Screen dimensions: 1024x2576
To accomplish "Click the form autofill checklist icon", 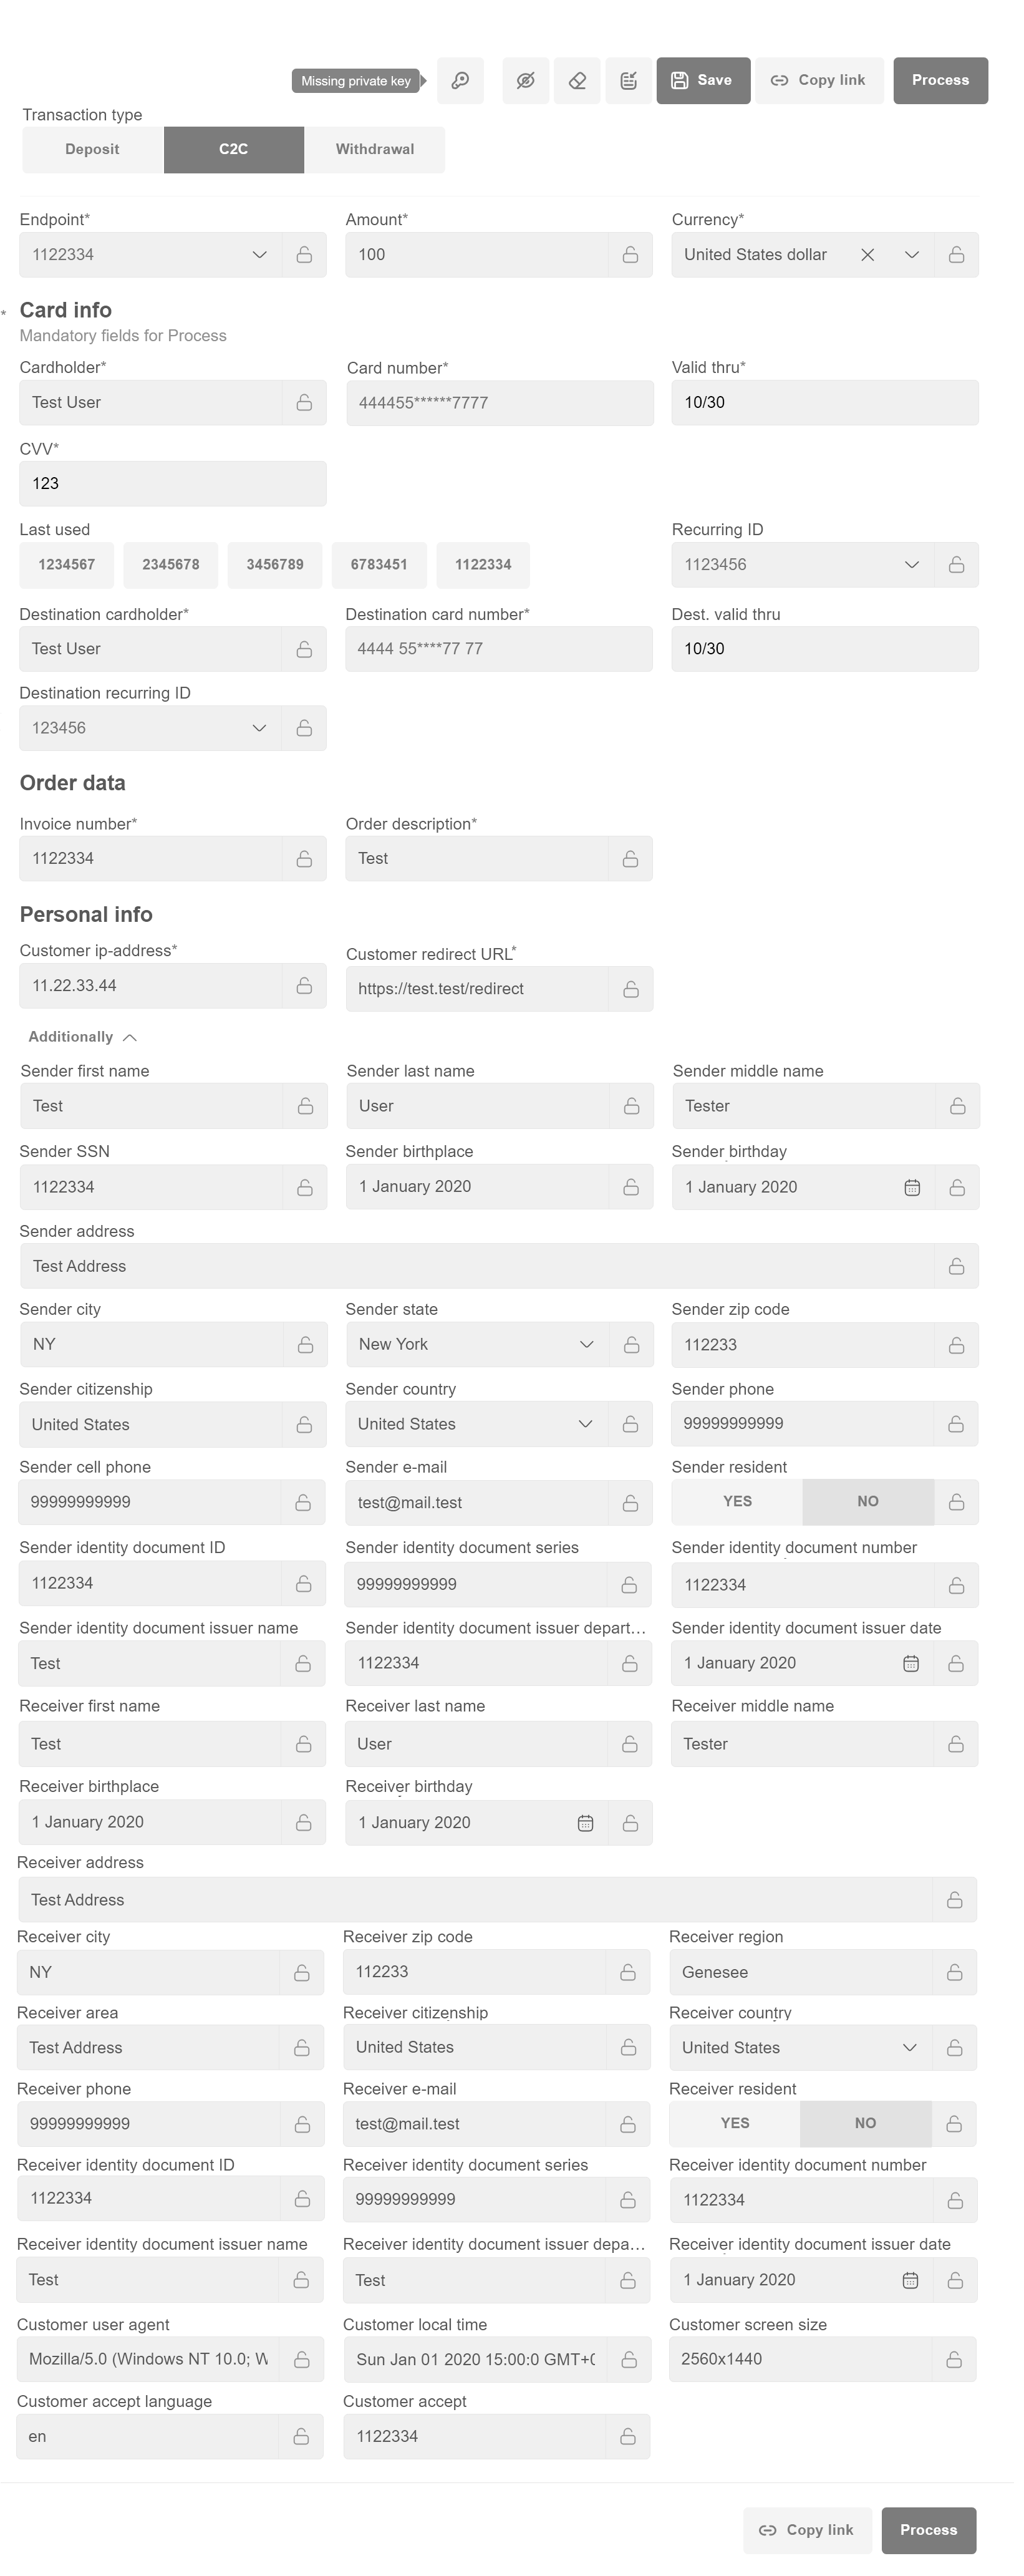I will tap(629, 81).
